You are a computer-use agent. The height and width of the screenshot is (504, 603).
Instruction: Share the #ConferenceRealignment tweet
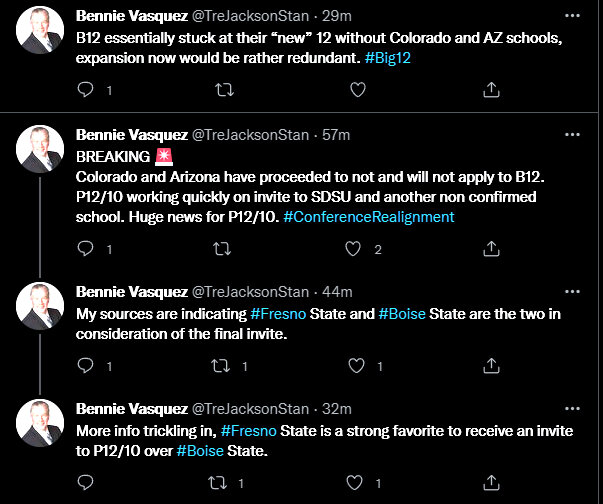(x=491, y=249)
